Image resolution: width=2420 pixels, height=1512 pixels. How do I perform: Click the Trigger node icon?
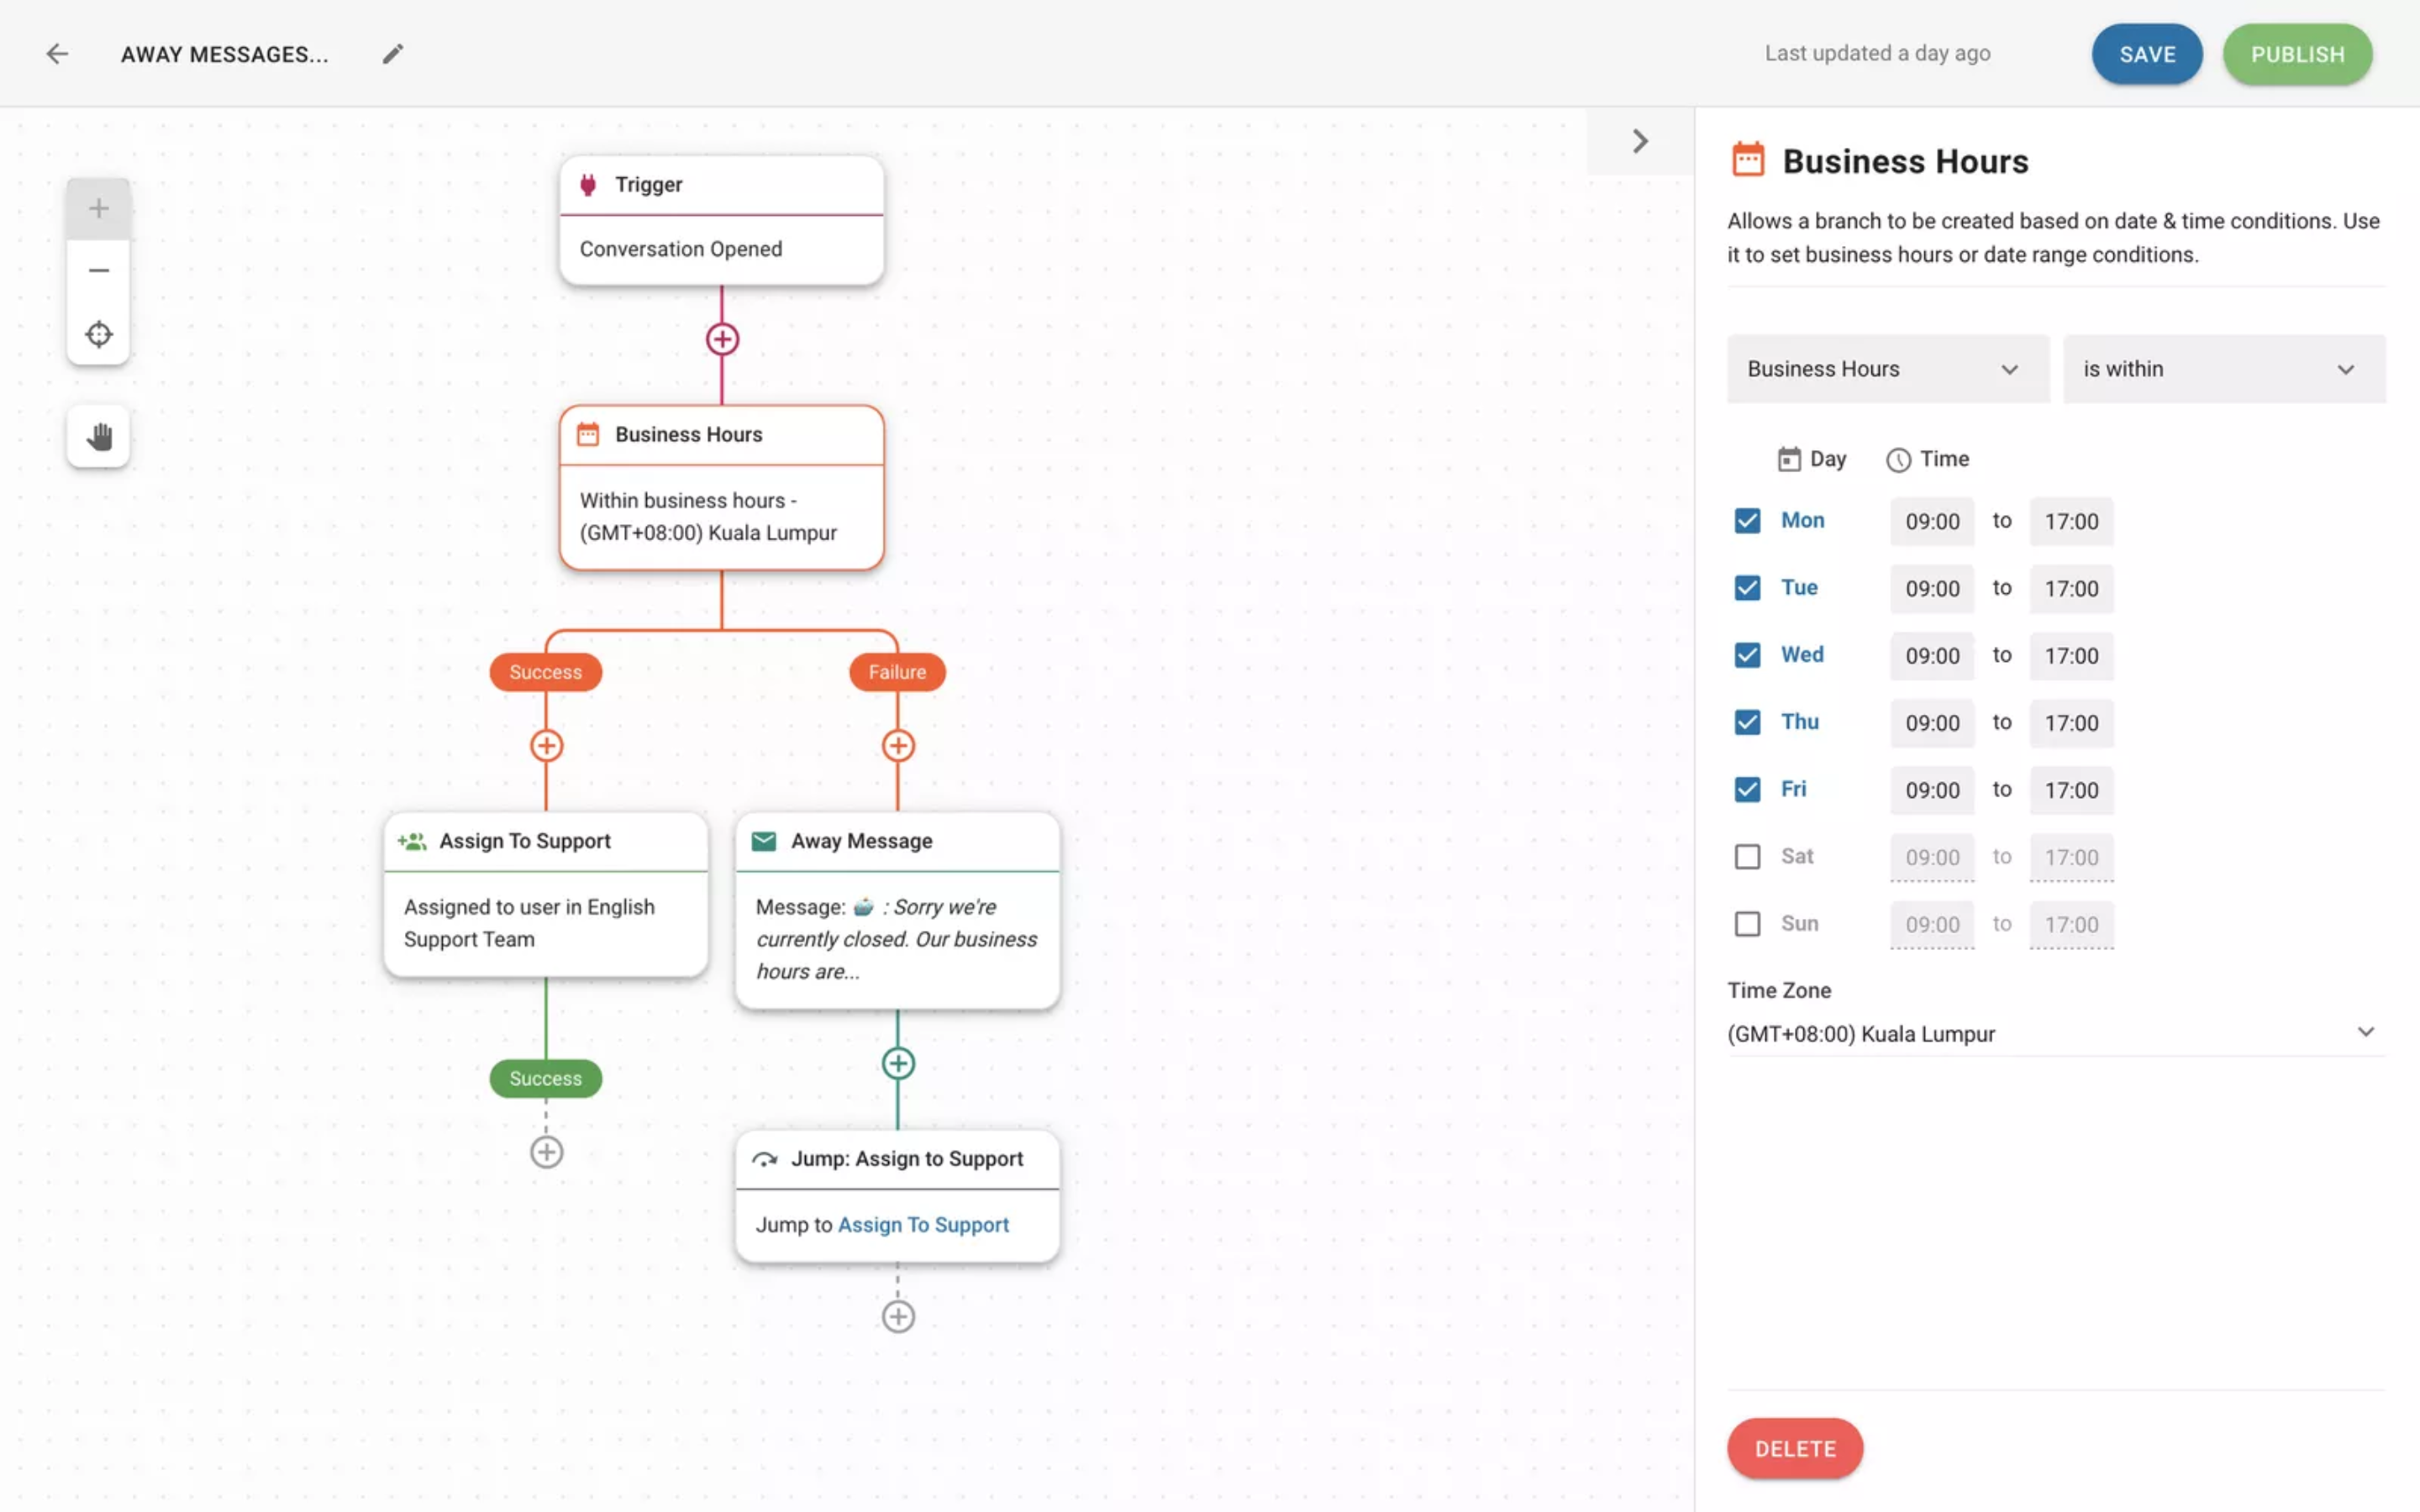589,185
